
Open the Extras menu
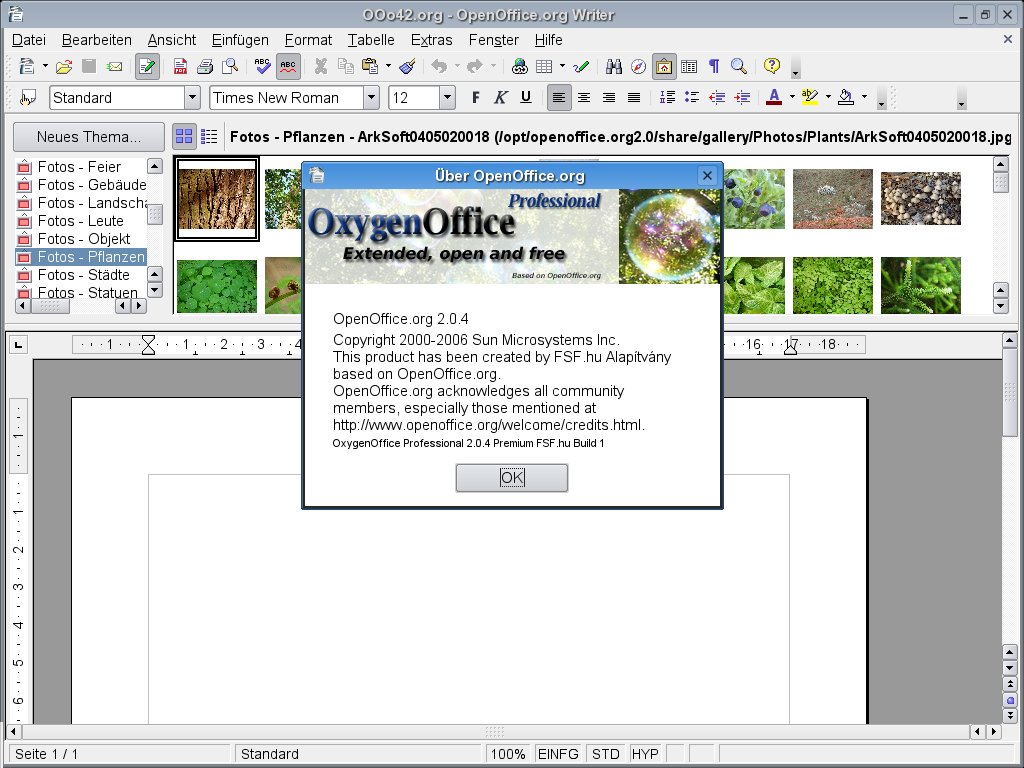(431, 40)
